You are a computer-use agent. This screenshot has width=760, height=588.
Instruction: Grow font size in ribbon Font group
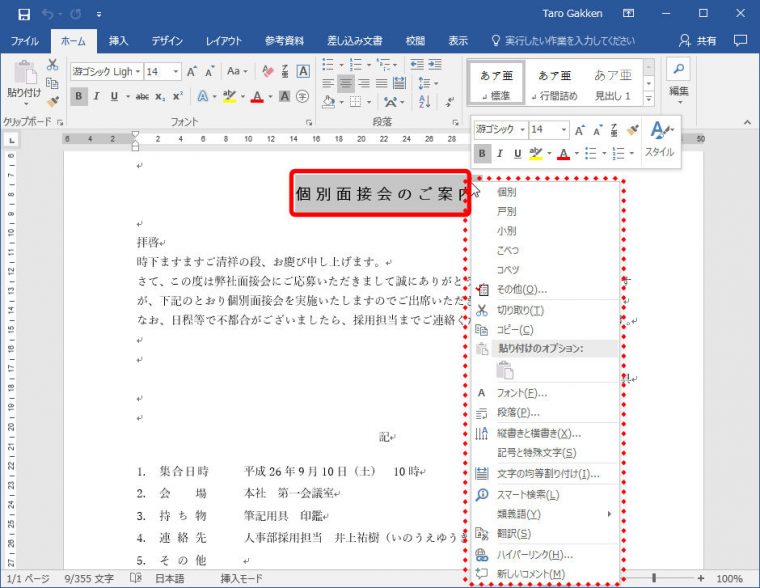192,72
